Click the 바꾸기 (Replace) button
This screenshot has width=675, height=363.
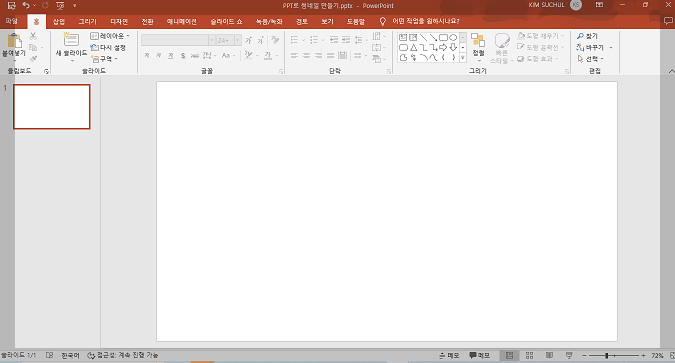[591, 47]
